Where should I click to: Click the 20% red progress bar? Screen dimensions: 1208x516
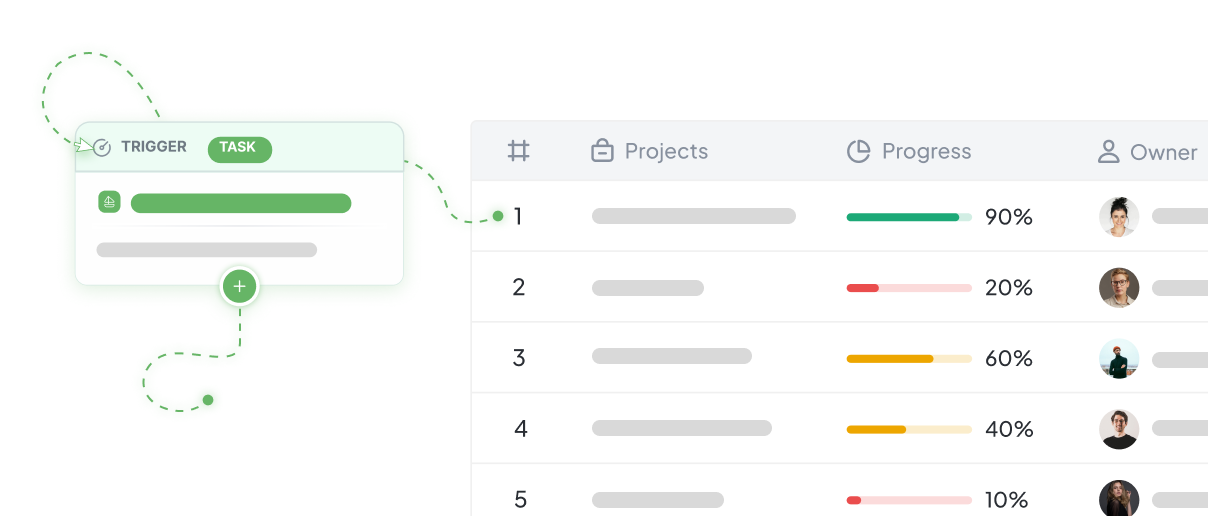click(909, 288)
